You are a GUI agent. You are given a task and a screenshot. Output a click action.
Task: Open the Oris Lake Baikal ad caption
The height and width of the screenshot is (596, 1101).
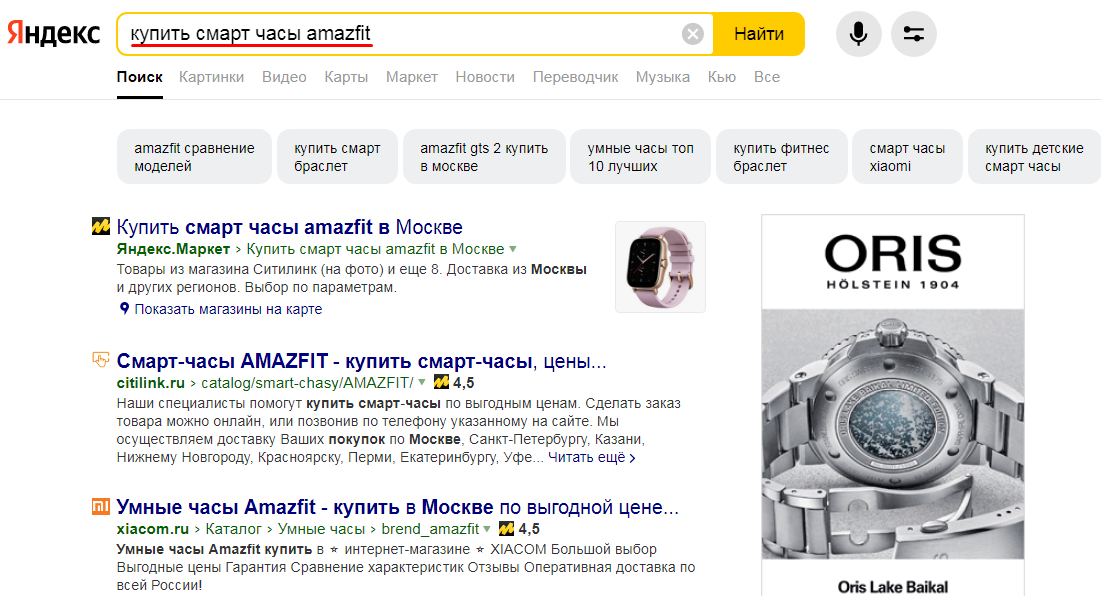pos(892,586)
